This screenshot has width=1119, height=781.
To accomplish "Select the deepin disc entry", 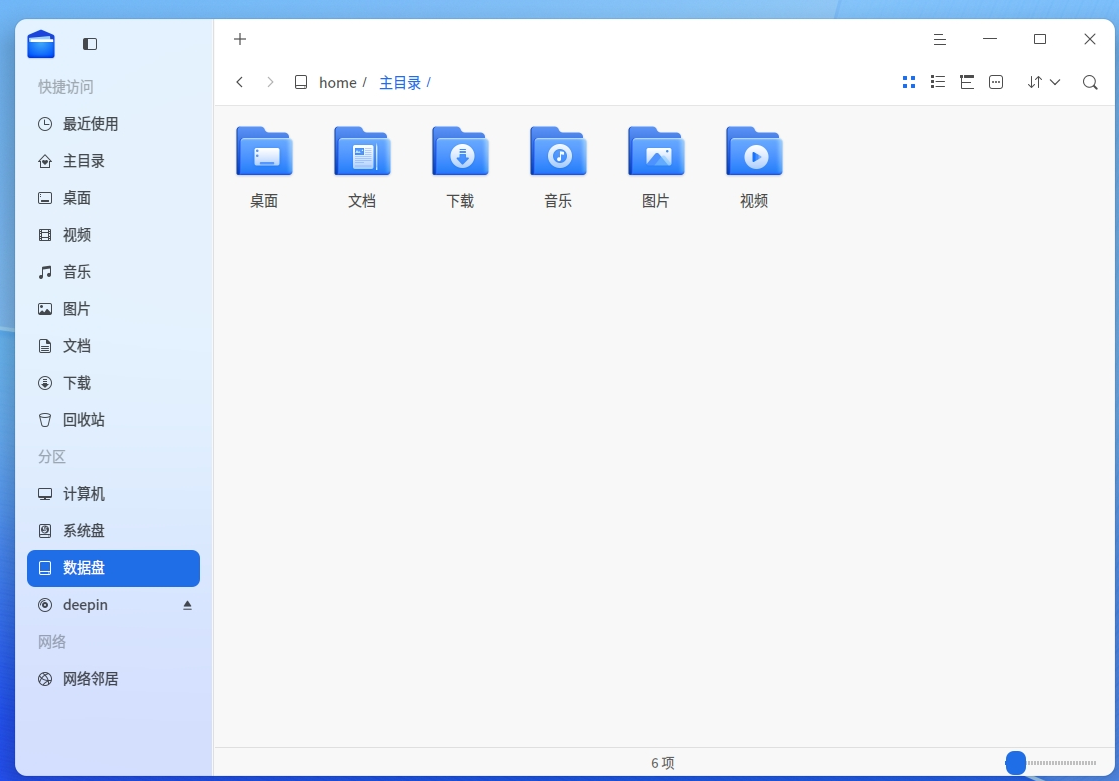I will [x=113, y=605].
